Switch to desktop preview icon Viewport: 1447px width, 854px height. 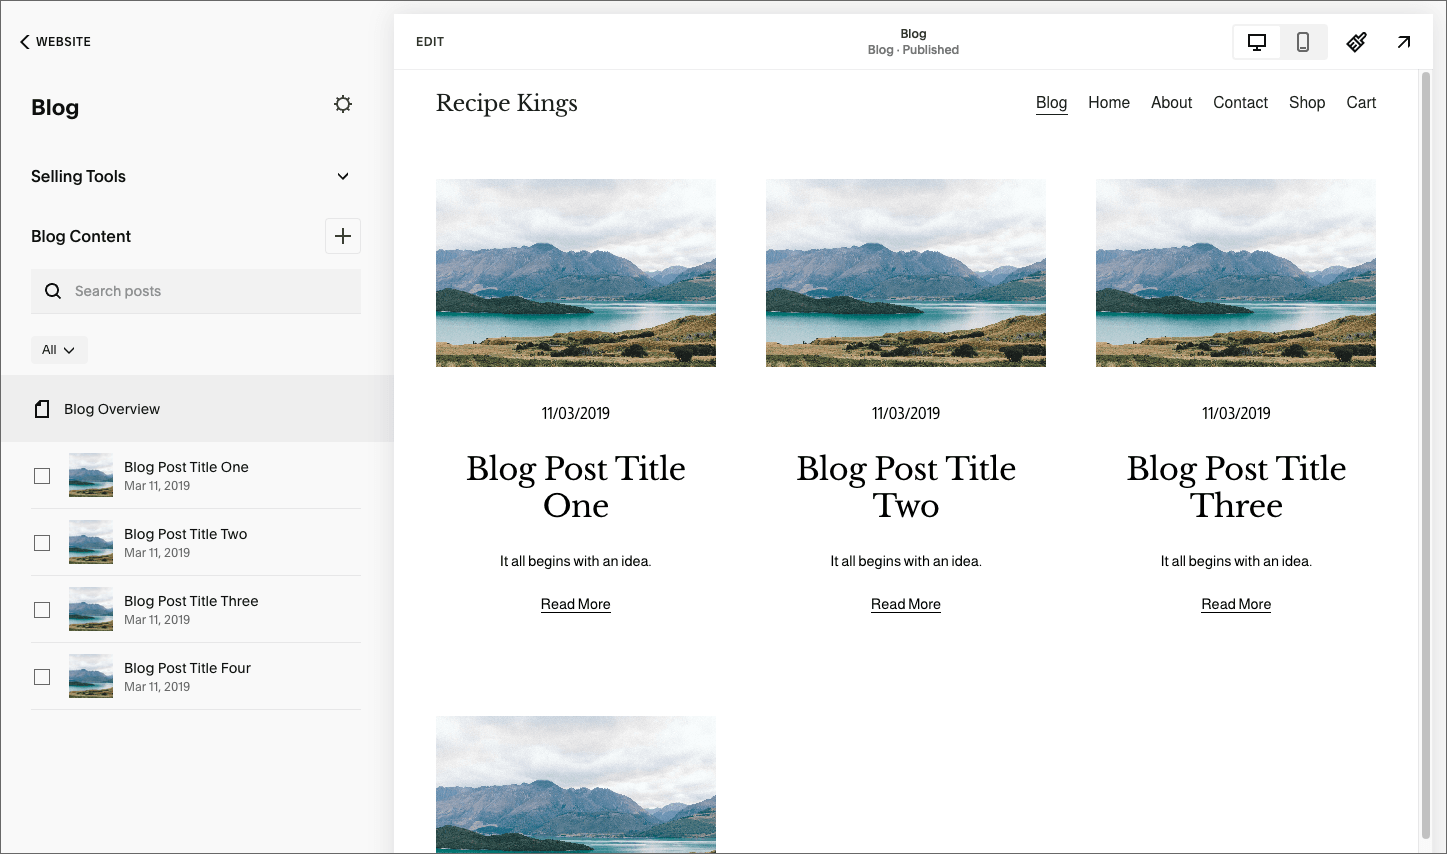pos(1256,42)
